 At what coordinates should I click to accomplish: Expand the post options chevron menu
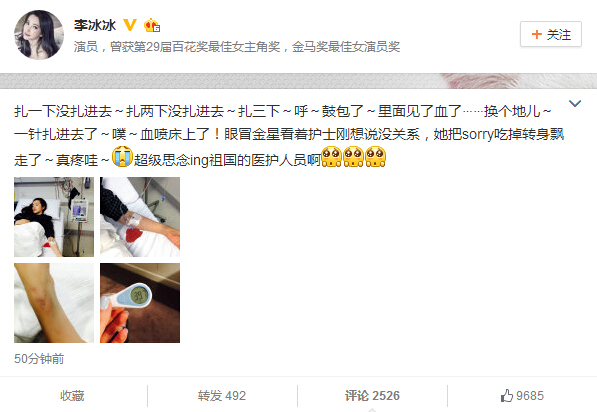[575, 104]
